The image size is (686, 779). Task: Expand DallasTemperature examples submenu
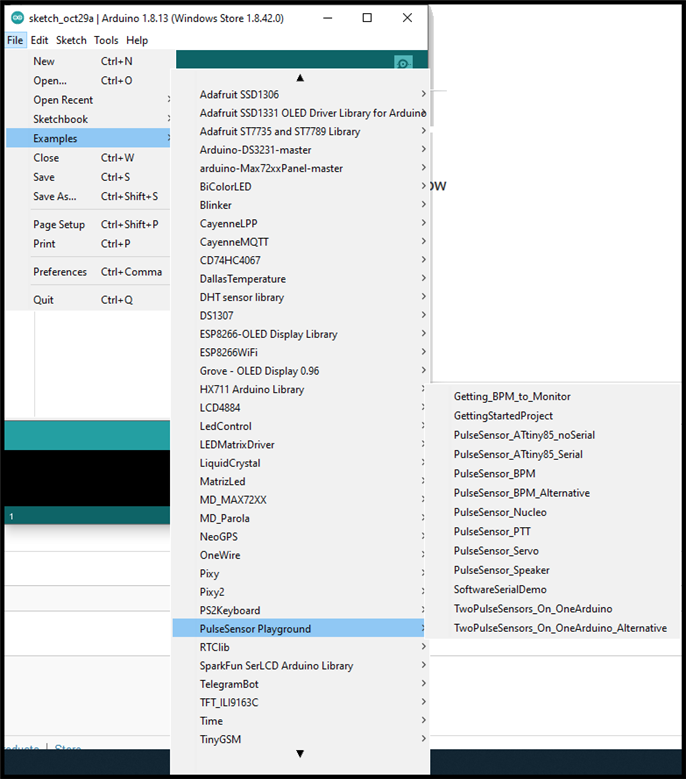point(301,279)
